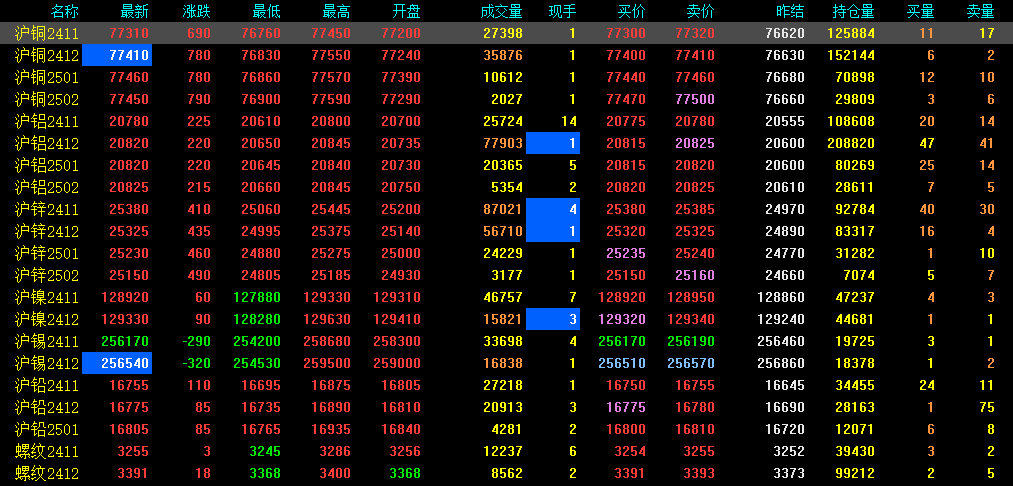Click highlighted 现手 value of 沪镍2412

click(553, 319)
